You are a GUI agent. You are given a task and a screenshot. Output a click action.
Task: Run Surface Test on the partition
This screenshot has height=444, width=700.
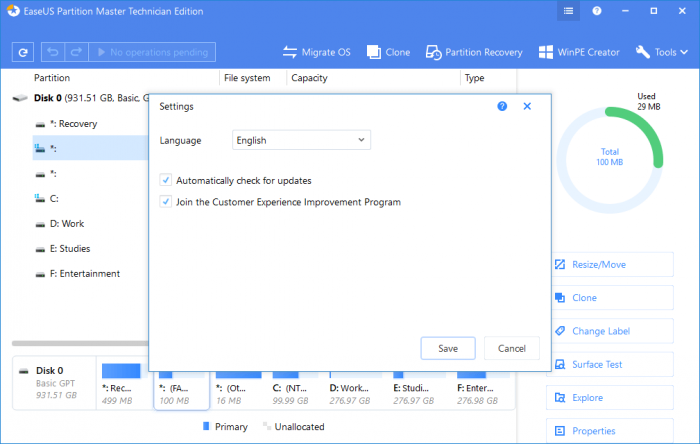610,364
